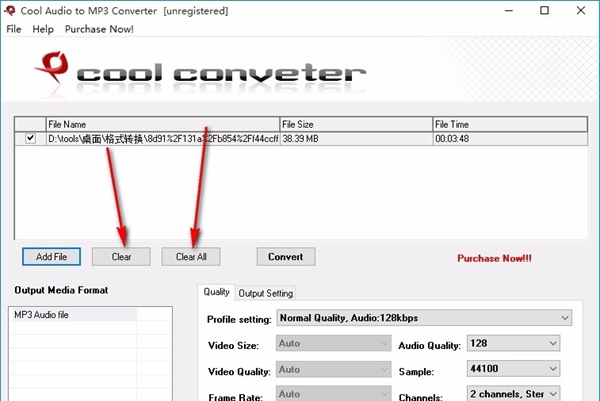Open the Audio Quality 128 dropdown
The image size is (600, 401).
tap(513, 343)
